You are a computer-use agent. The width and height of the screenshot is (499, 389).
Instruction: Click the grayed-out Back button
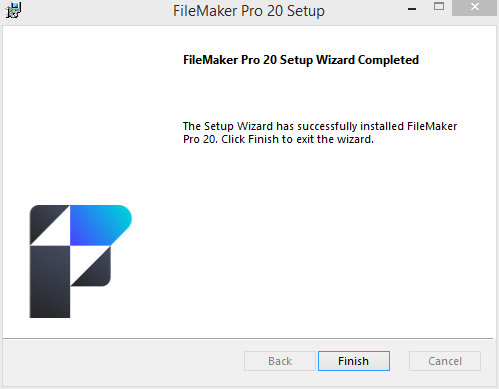pos(280,361)
